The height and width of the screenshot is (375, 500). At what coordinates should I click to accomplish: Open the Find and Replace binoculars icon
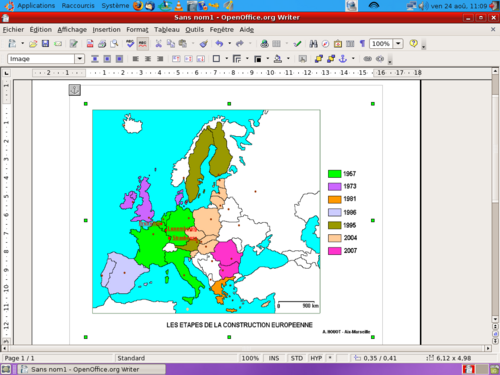tap(313, 44)
